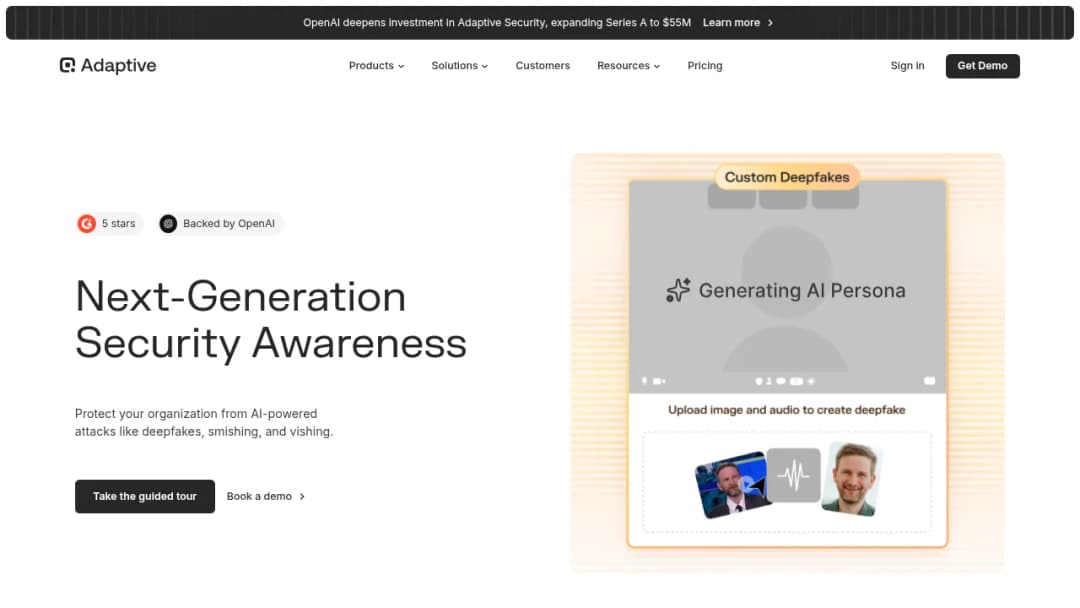The width and height of the screenshot is (1080, 608).
Task: Click the 'Upload image and audio to create deepfake' text
Action: (x=787, y=410)
